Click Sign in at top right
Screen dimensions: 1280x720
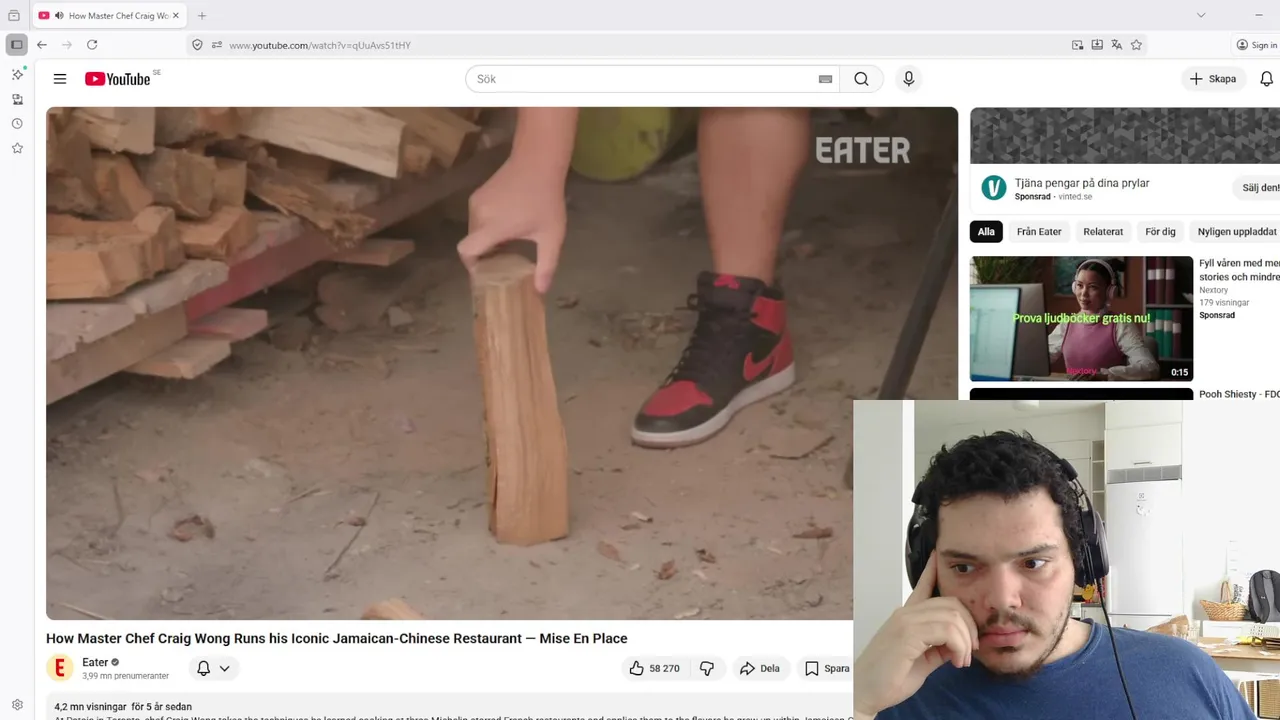pyautogui.click(x=1257, y=45)
